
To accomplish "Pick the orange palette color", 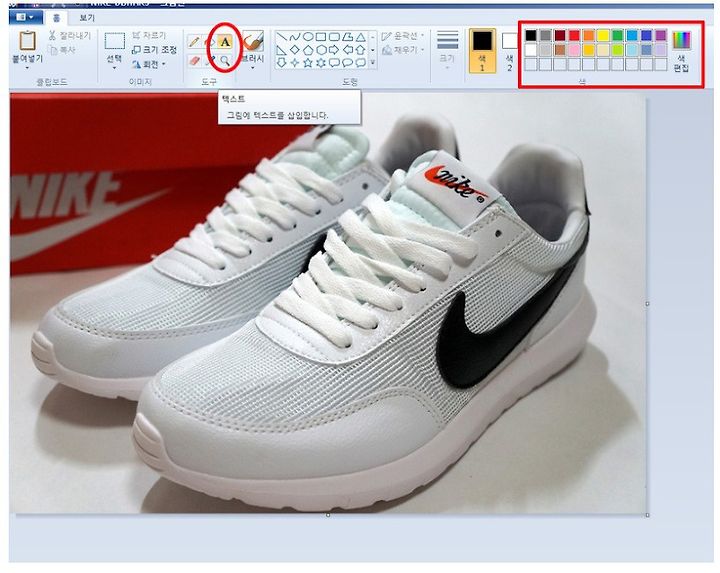I will pos(589,35).
